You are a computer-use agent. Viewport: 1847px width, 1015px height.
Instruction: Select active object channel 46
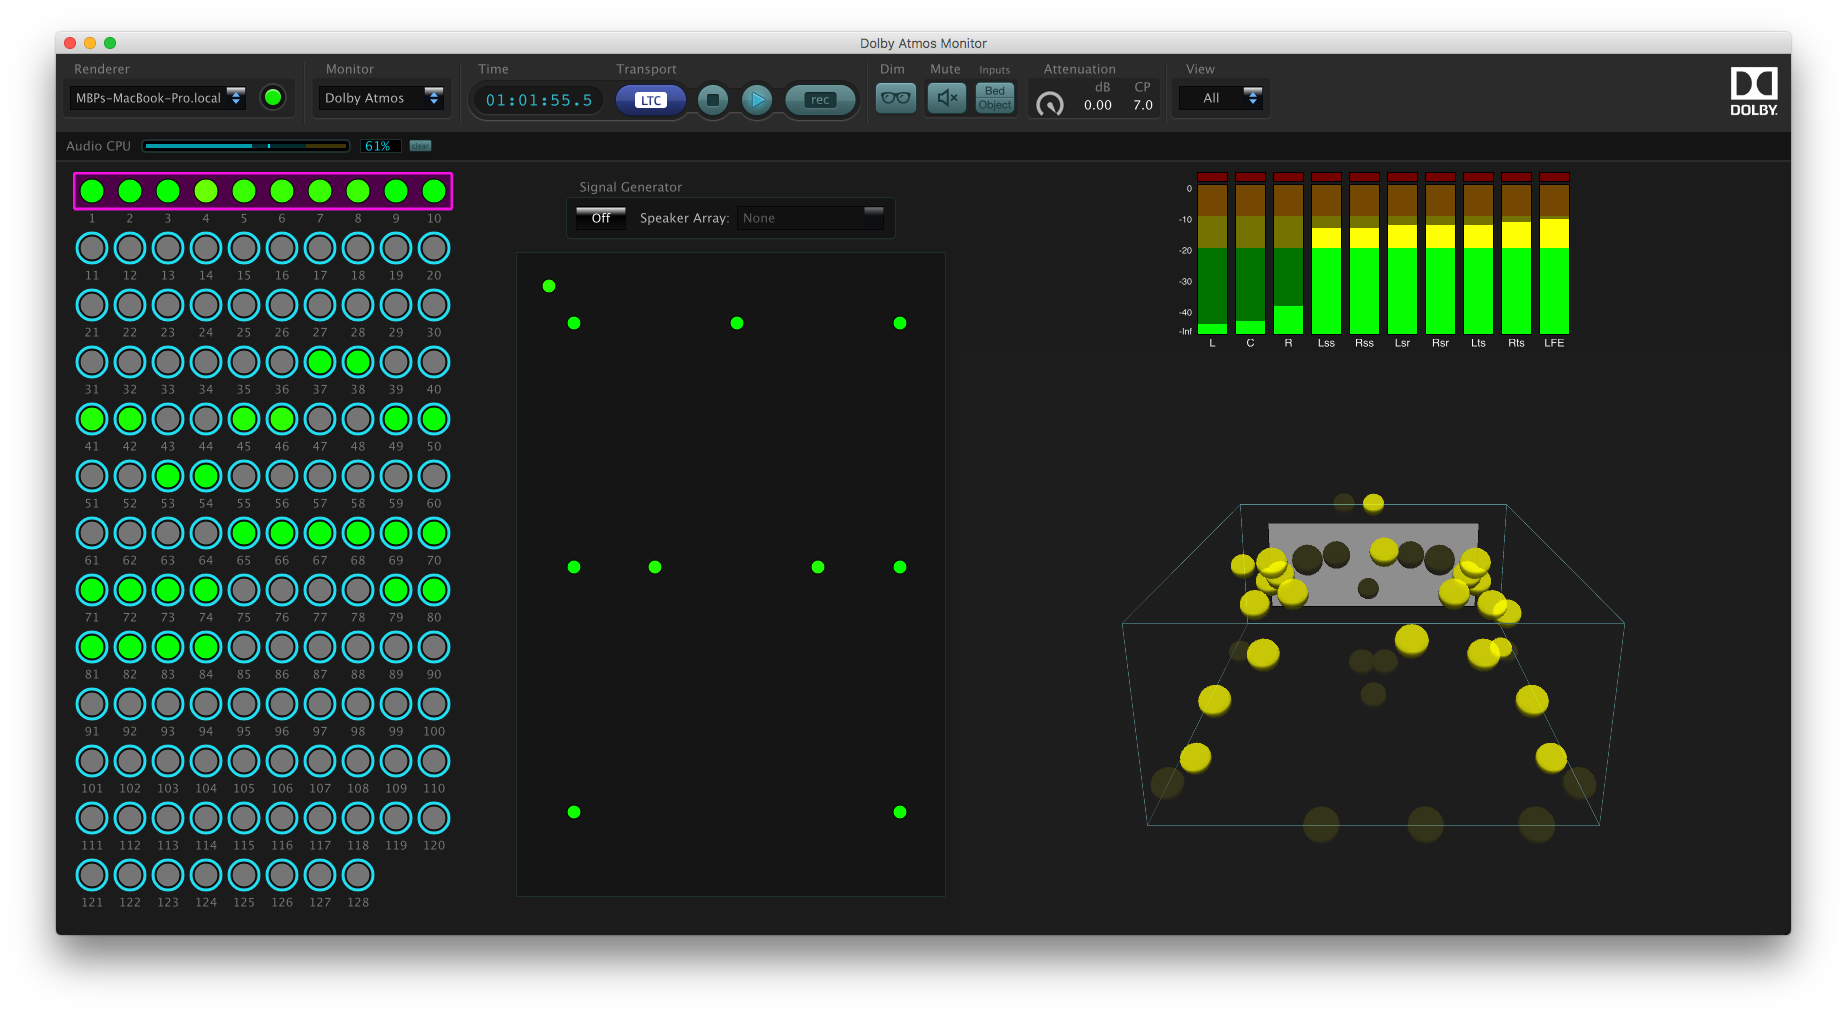[x=282, y=418]
